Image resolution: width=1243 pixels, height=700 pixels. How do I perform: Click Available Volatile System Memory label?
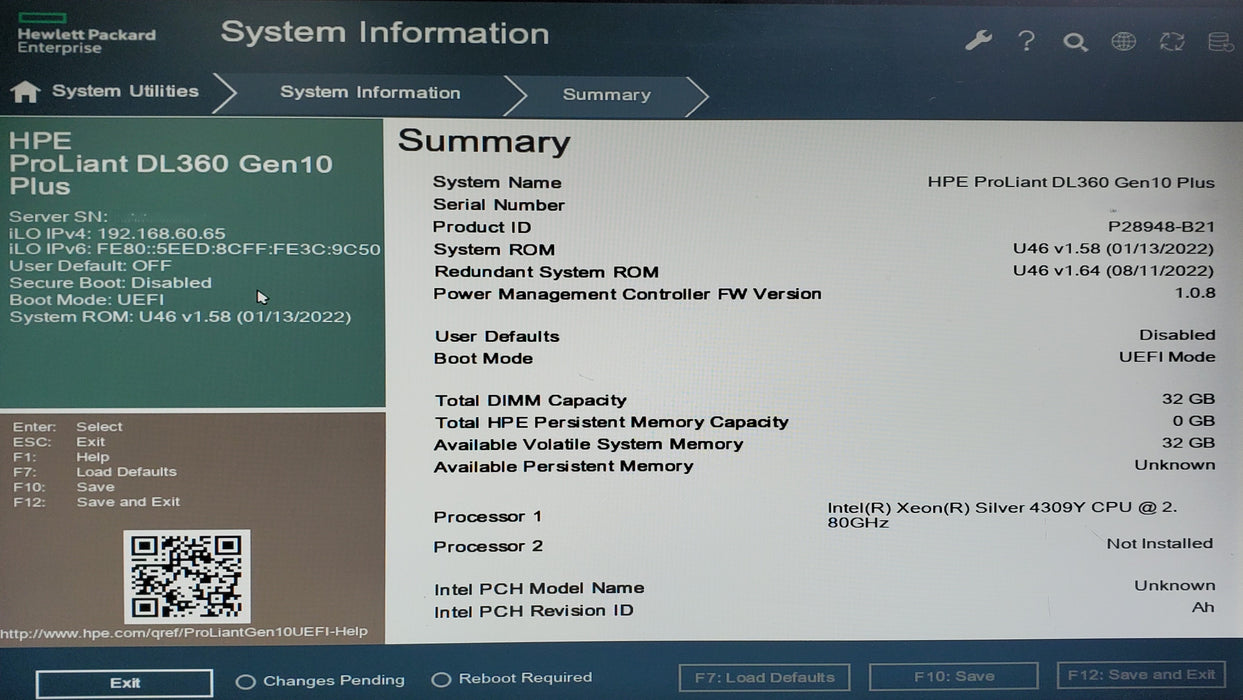[588, 444]
